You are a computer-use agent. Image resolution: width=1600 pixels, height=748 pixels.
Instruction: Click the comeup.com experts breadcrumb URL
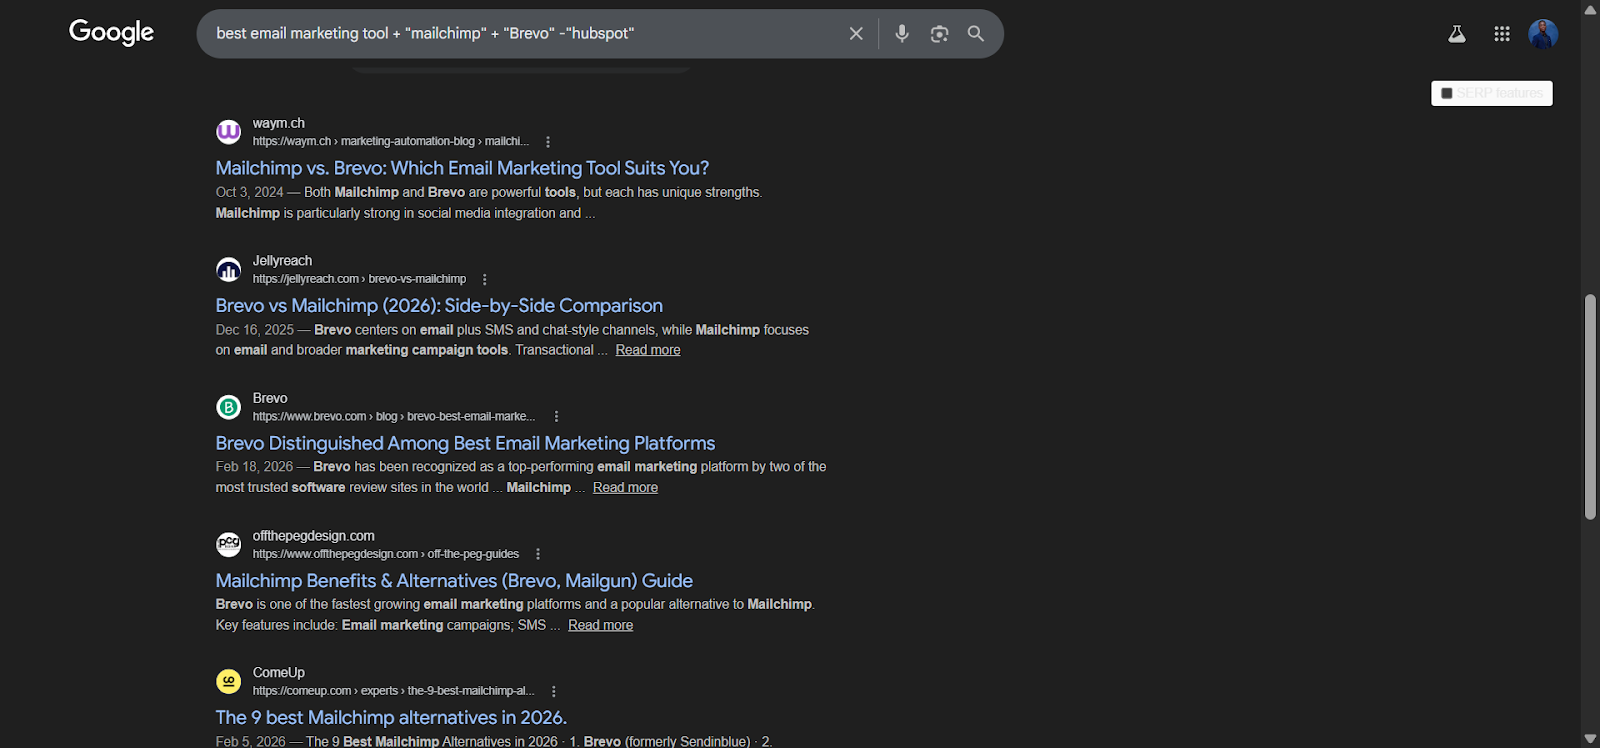[x=394, y=691]
